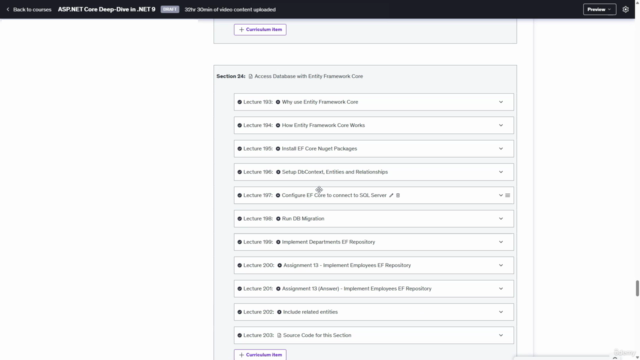Click video icon of Install EF Core Nuget Packages

point(278,149)
